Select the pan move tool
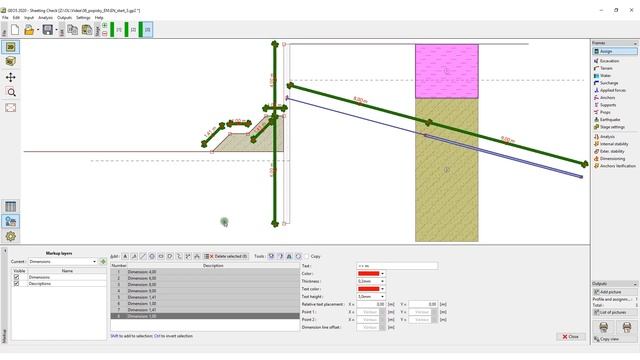Viewport: 640px width, 360px height. [x=11, y=77]
